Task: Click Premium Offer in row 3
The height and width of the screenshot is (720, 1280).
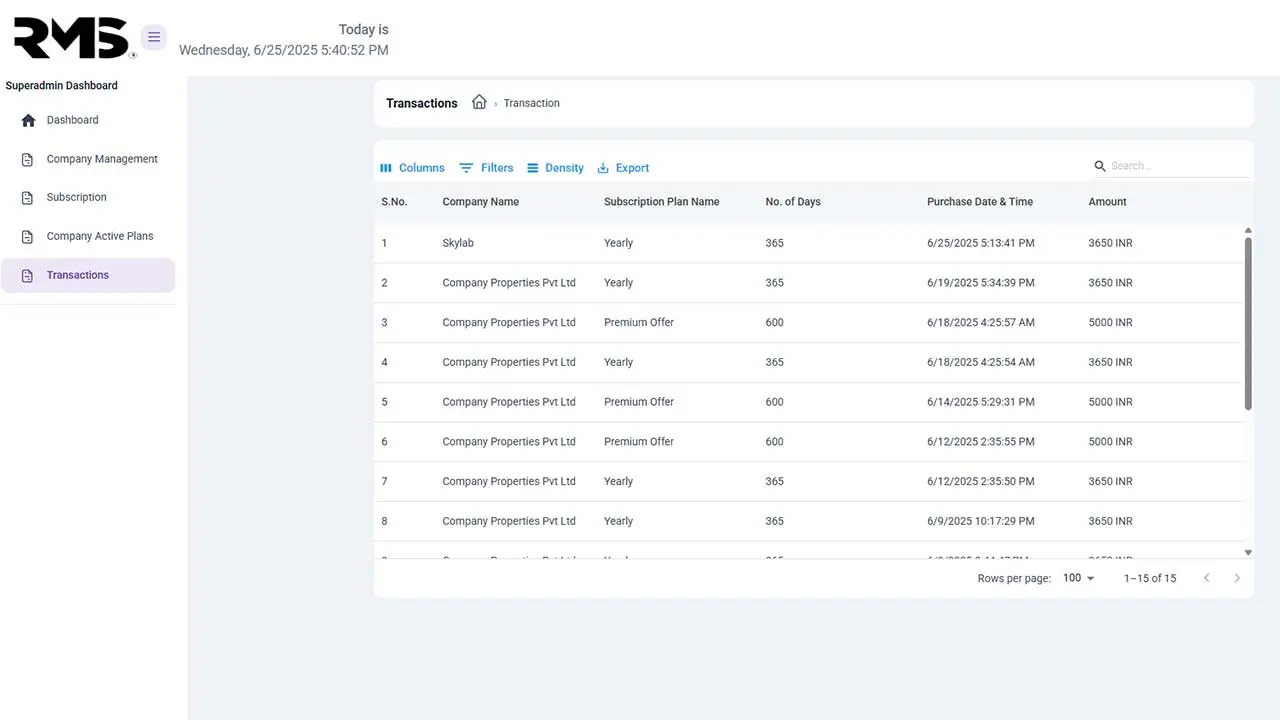Action: pos(639,323)
